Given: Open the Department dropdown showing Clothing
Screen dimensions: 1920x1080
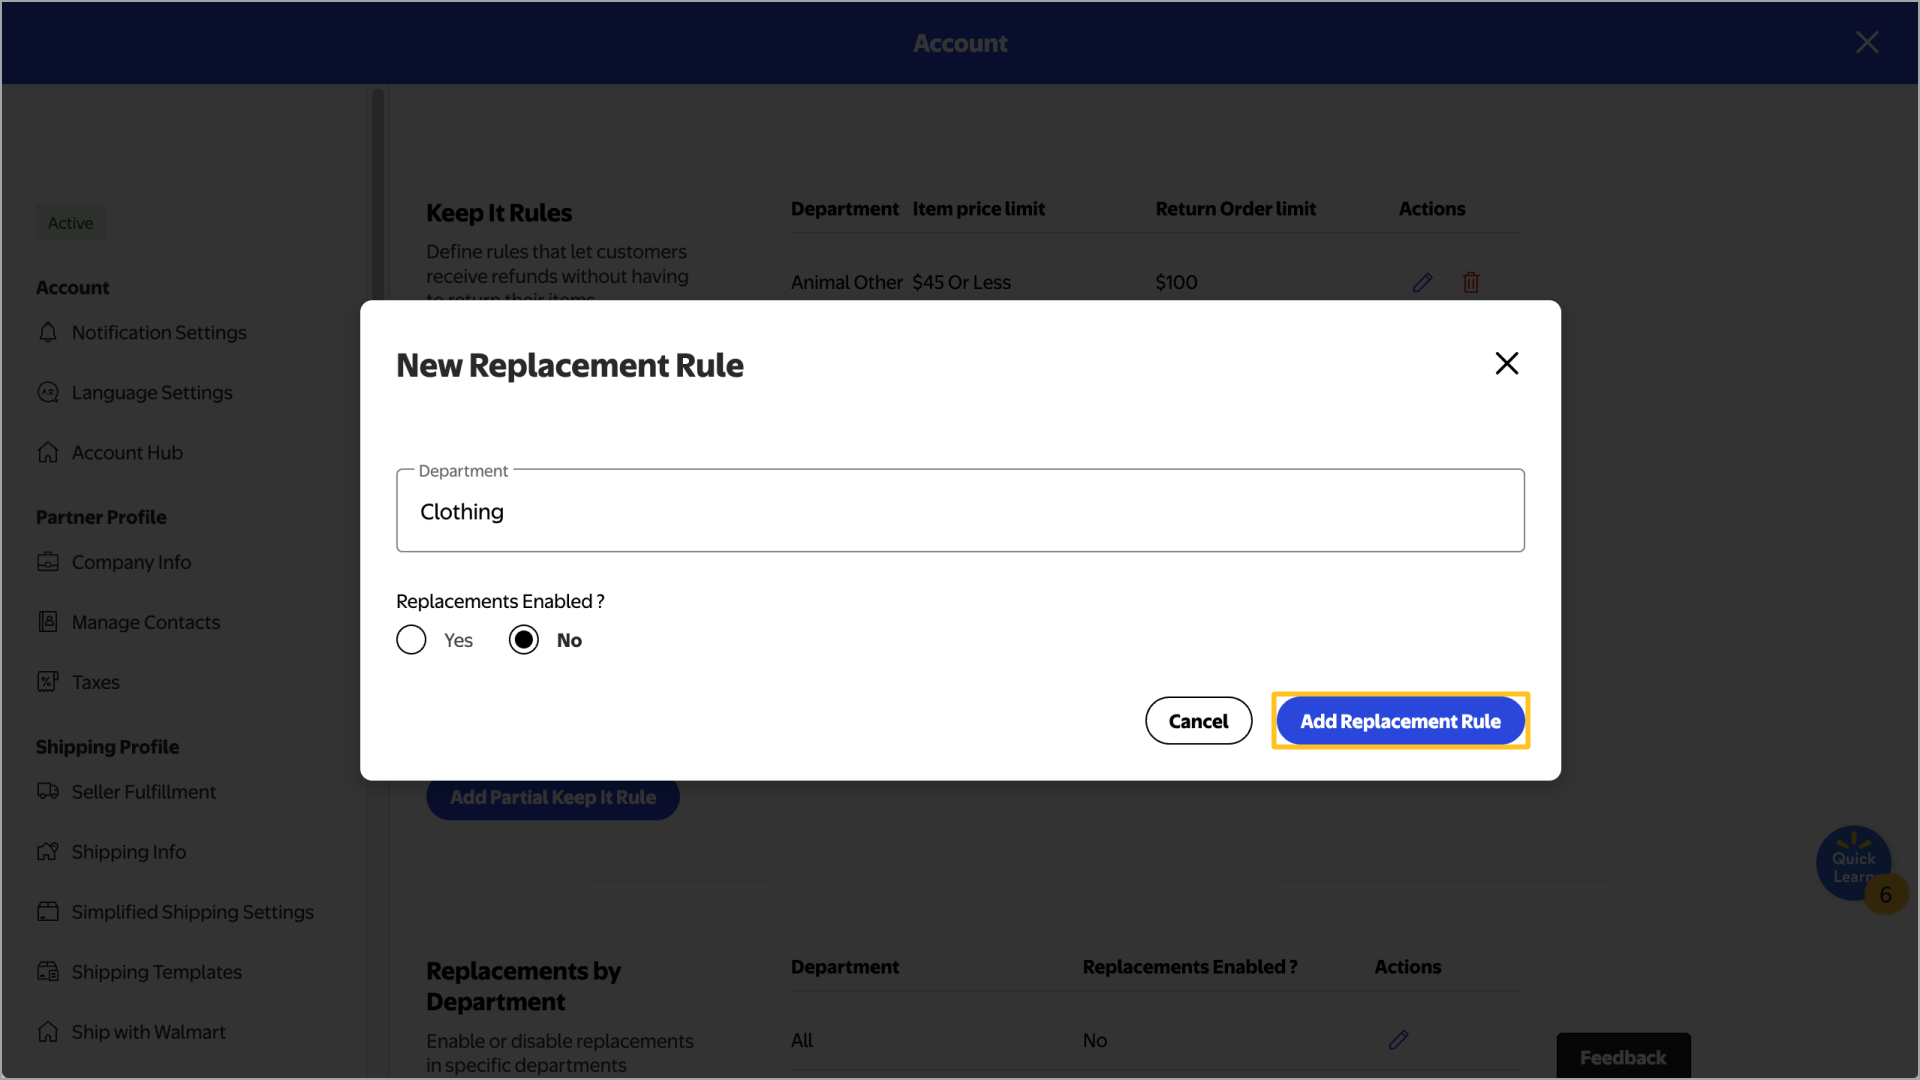Looking at the screenshot, I should [960, 511].
